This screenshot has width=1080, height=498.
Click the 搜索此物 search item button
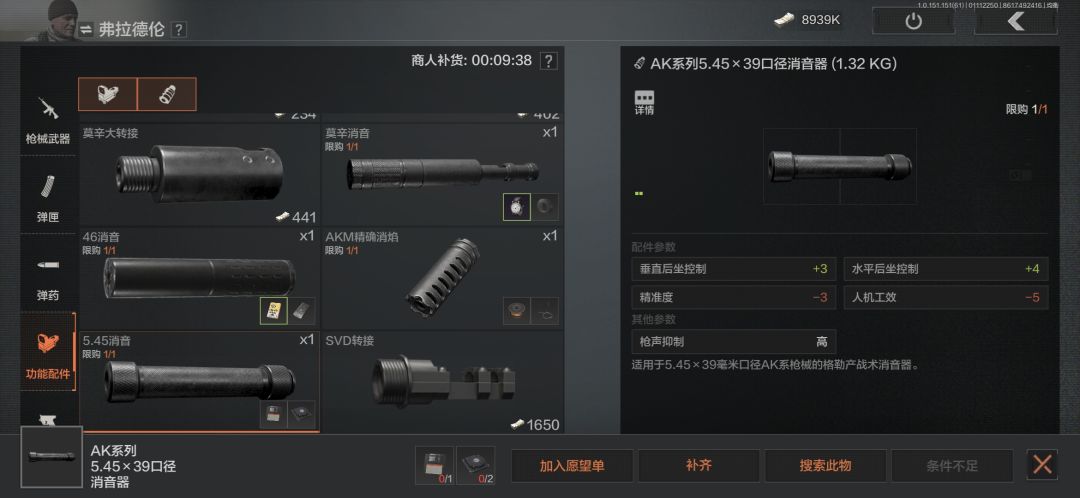tap(825, 466)
